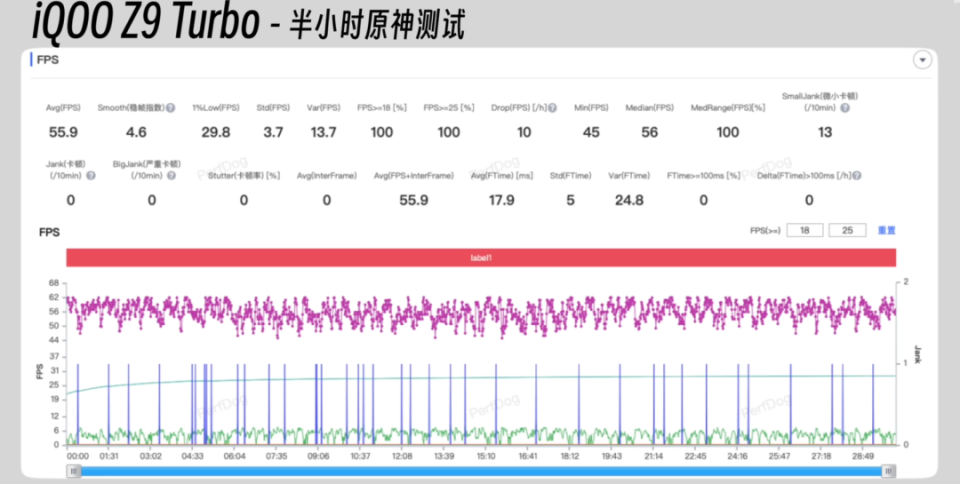
Task: Click the Median(FPS) value 56
Action: pyautogui.click(x=650, y=132)
